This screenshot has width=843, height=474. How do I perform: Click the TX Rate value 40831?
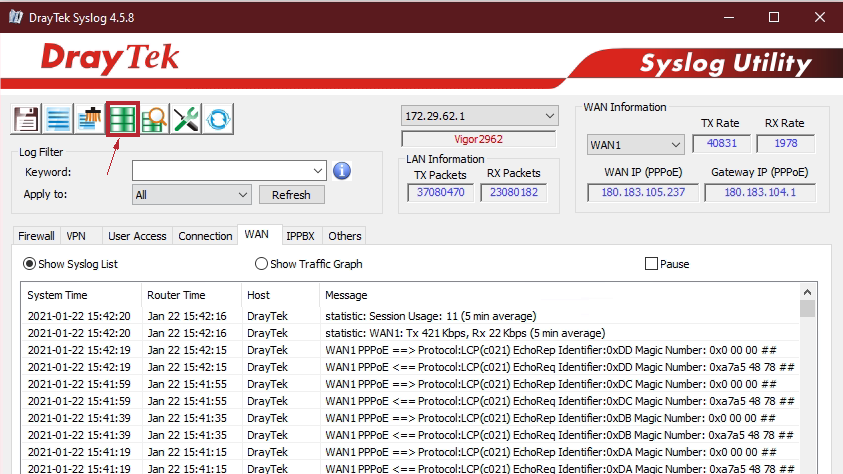coord(721,143)
